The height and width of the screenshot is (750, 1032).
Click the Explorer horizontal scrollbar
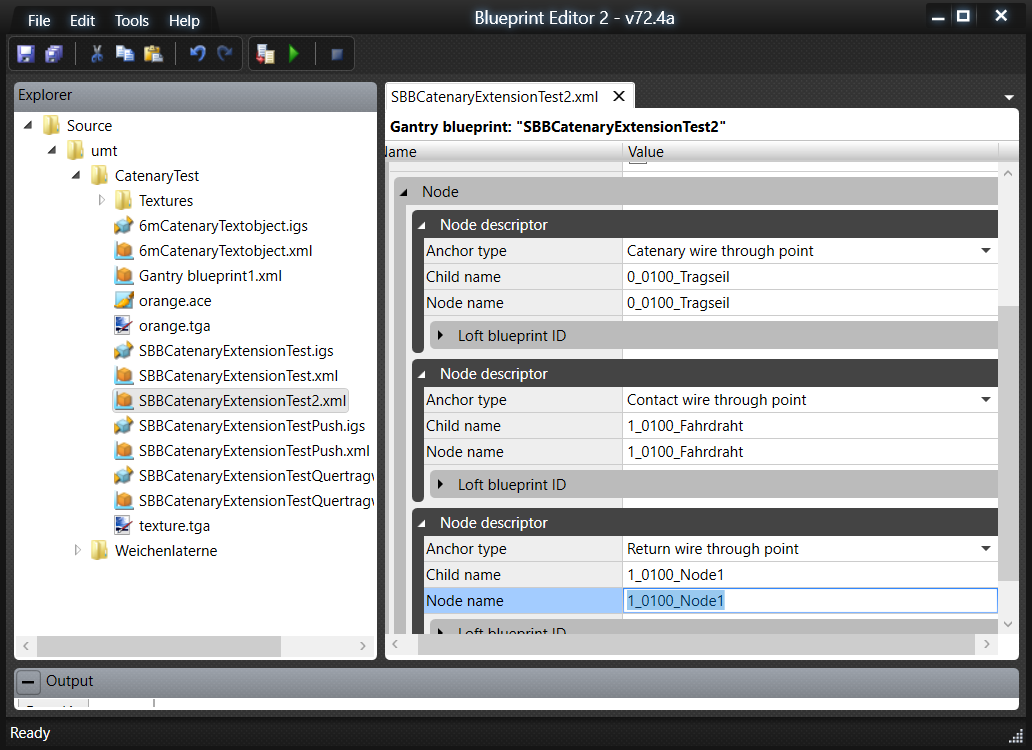click(x=160, y=647)
